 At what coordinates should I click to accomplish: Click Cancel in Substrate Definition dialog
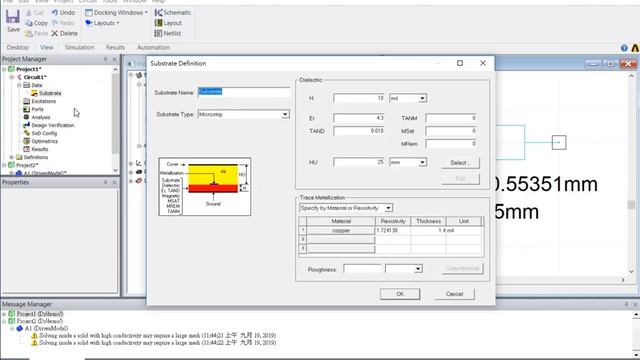pyautogui.click(x=454, y=294)
